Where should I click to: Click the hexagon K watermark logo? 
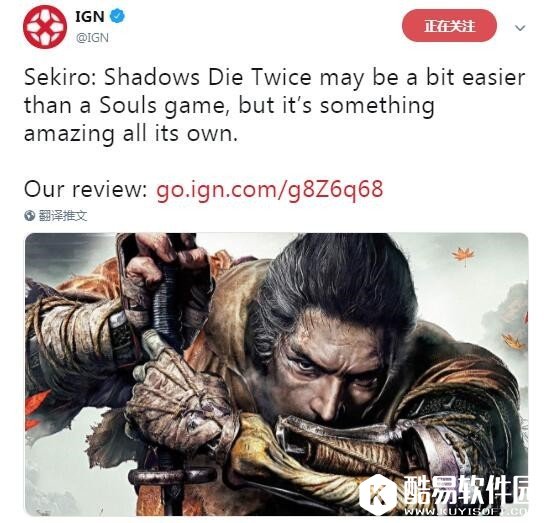pyautogui.click(x=377, y=494)
